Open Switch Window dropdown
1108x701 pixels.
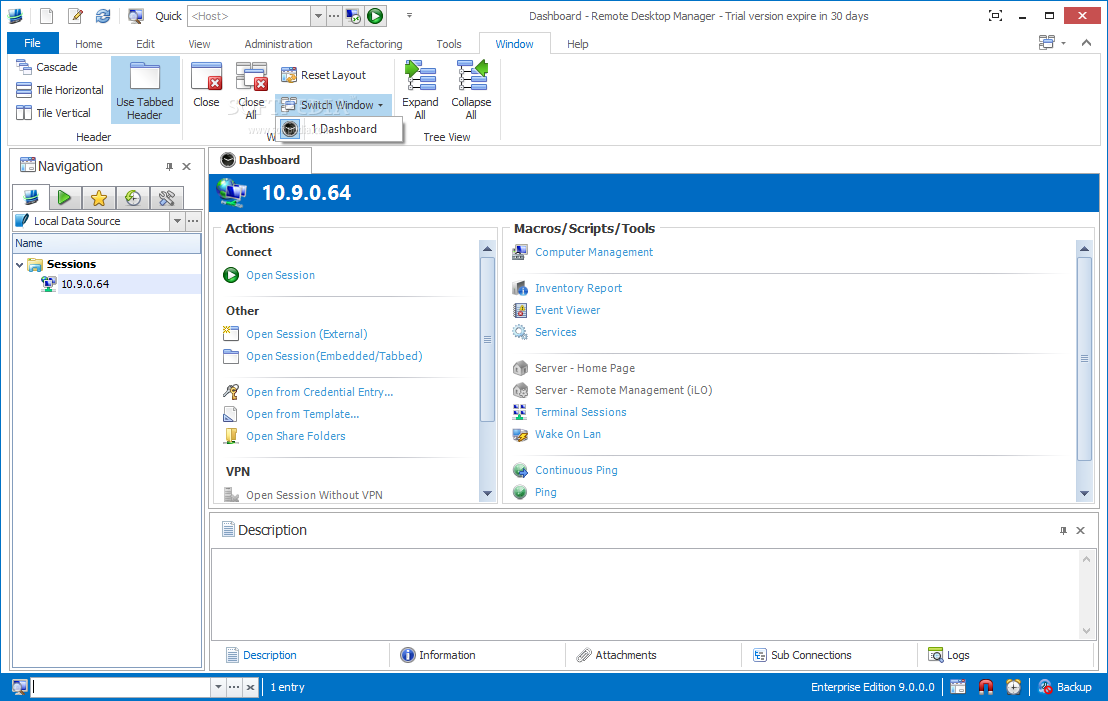[x=333, y=105]
